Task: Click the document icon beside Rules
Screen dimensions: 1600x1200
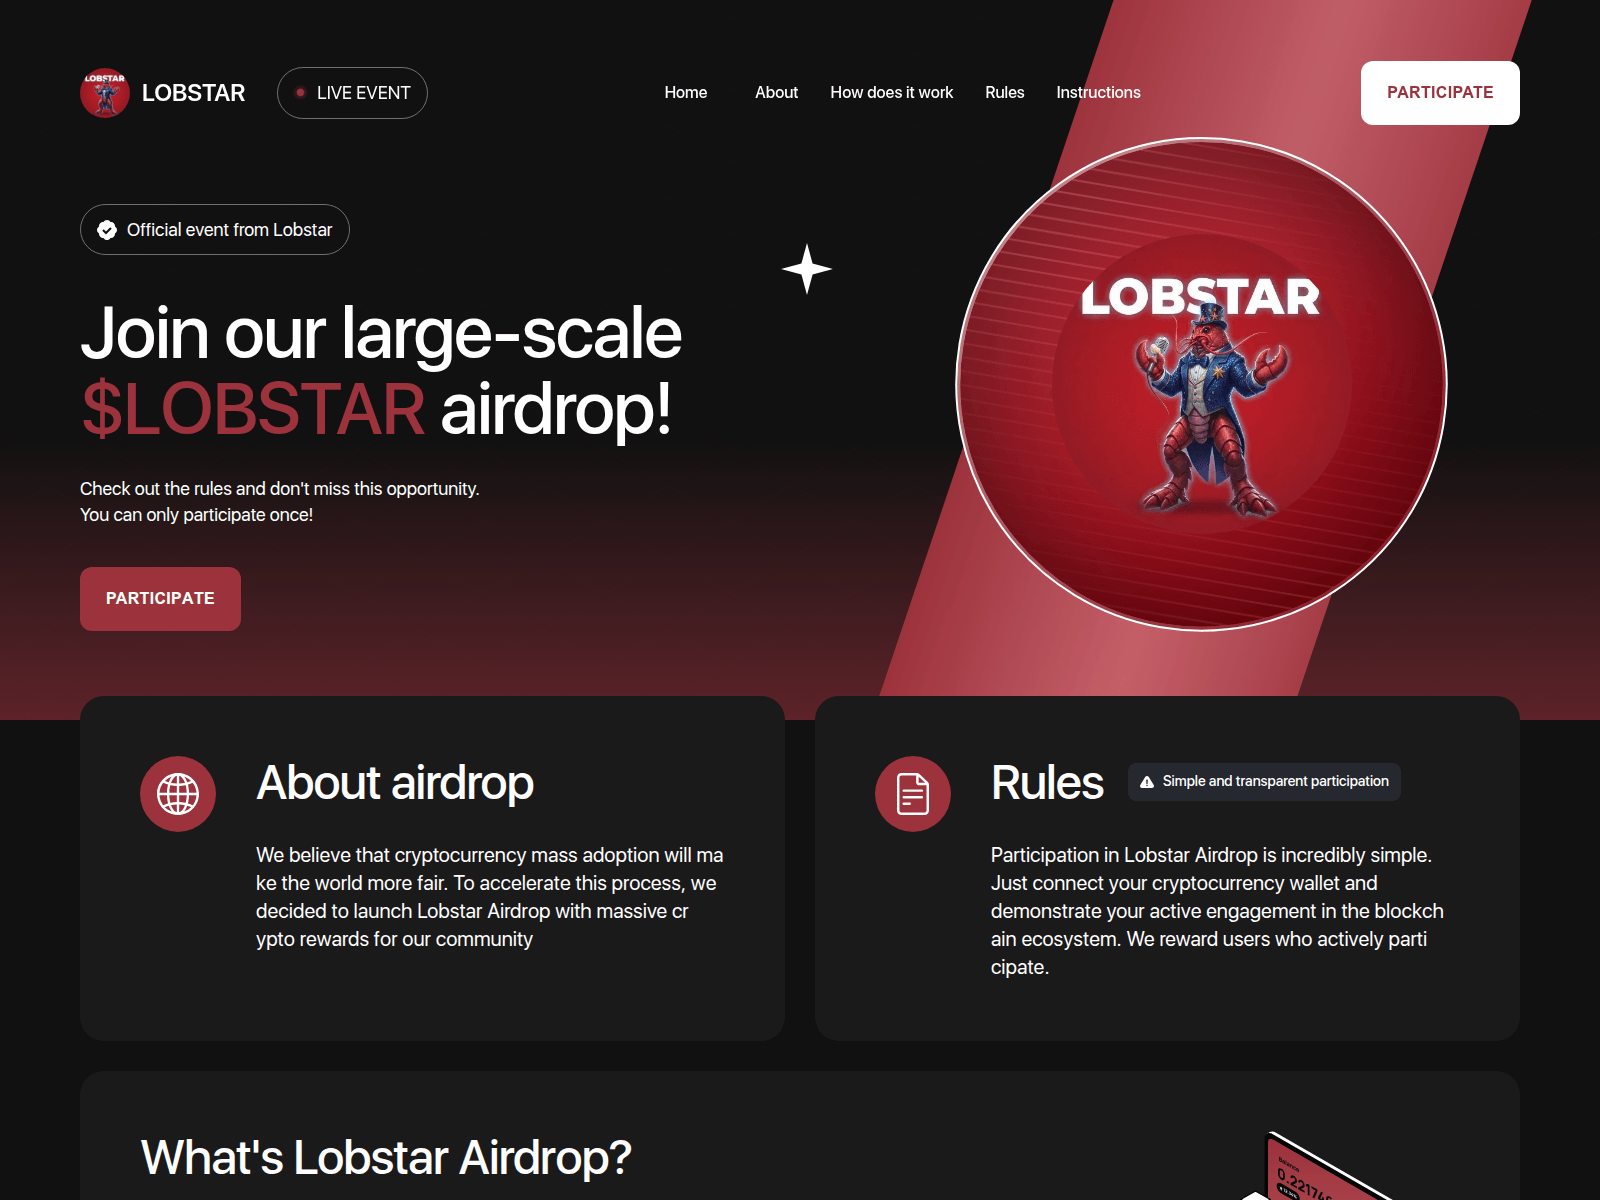Action: pyautogui.click(x=912, y=793)
